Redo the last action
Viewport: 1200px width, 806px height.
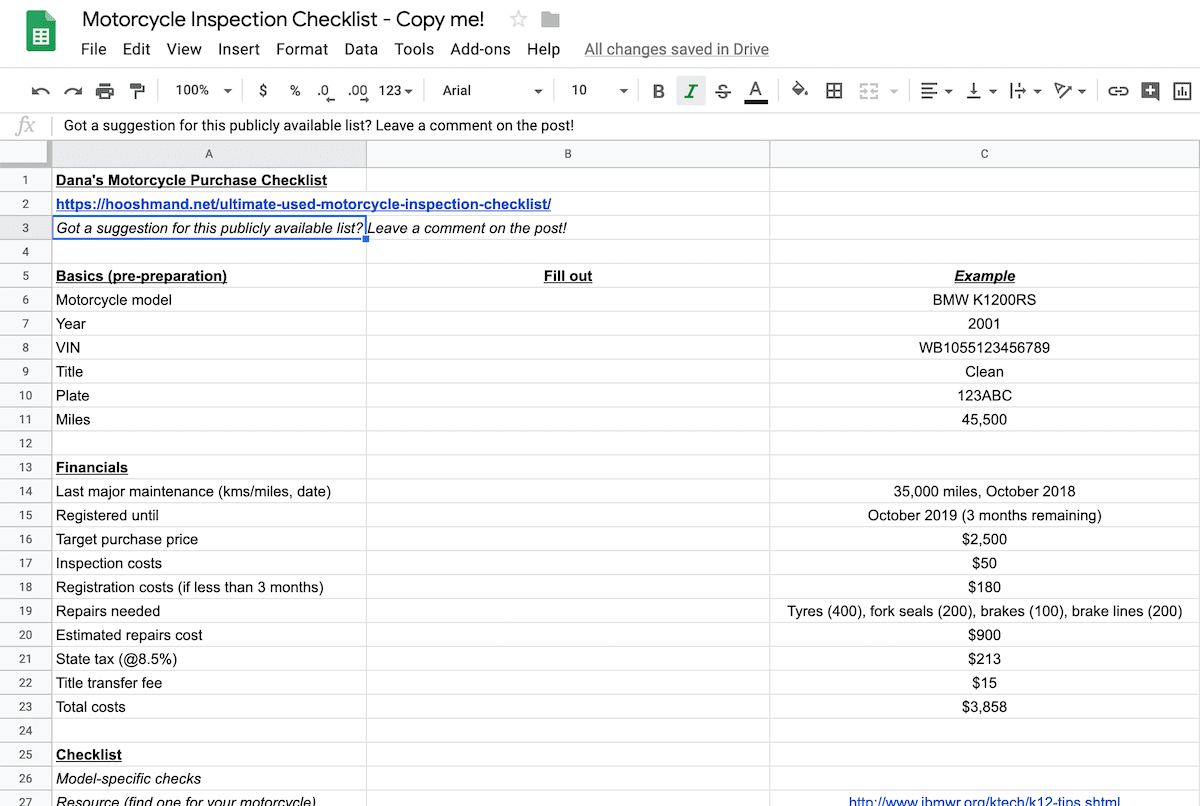pyautogui.click(x=73, y=91)
